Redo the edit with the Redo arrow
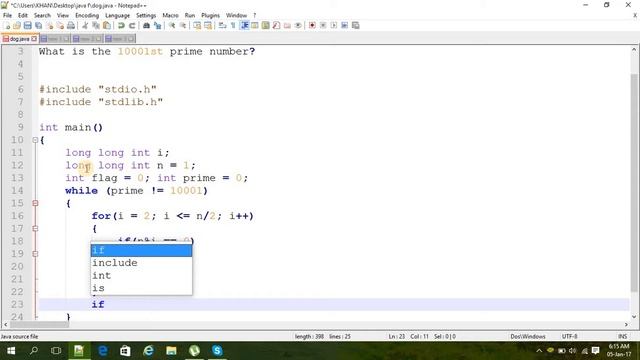The height and width of the screenshot is (360, 640). pos(132,26)
